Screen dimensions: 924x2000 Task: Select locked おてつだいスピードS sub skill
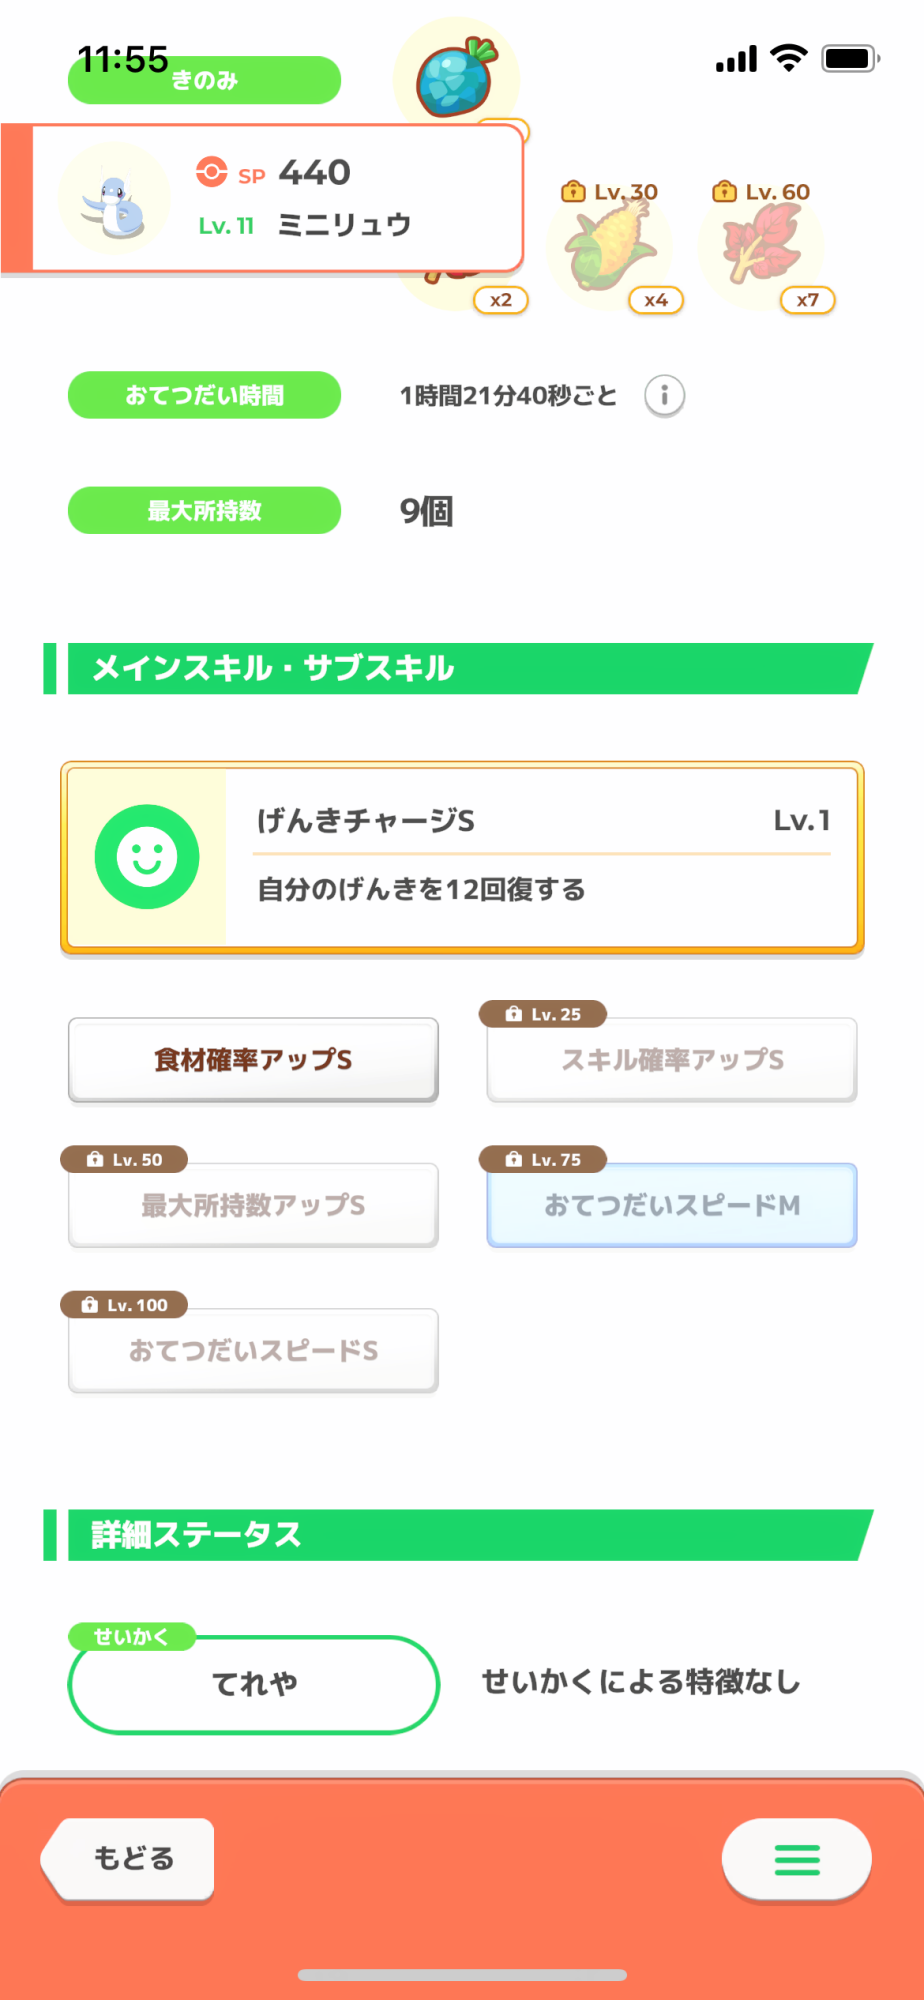click(253, 1351)
